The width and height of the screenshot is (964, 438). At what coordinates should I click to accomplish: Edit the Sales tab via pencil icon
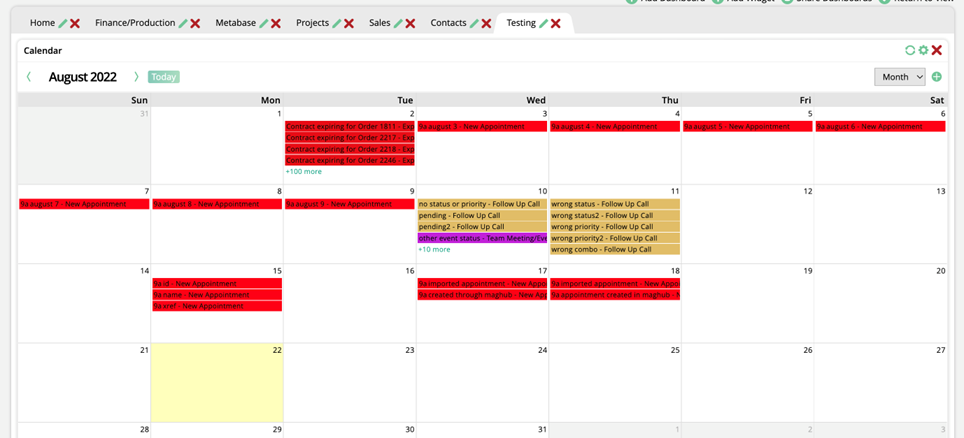point(398,23)
